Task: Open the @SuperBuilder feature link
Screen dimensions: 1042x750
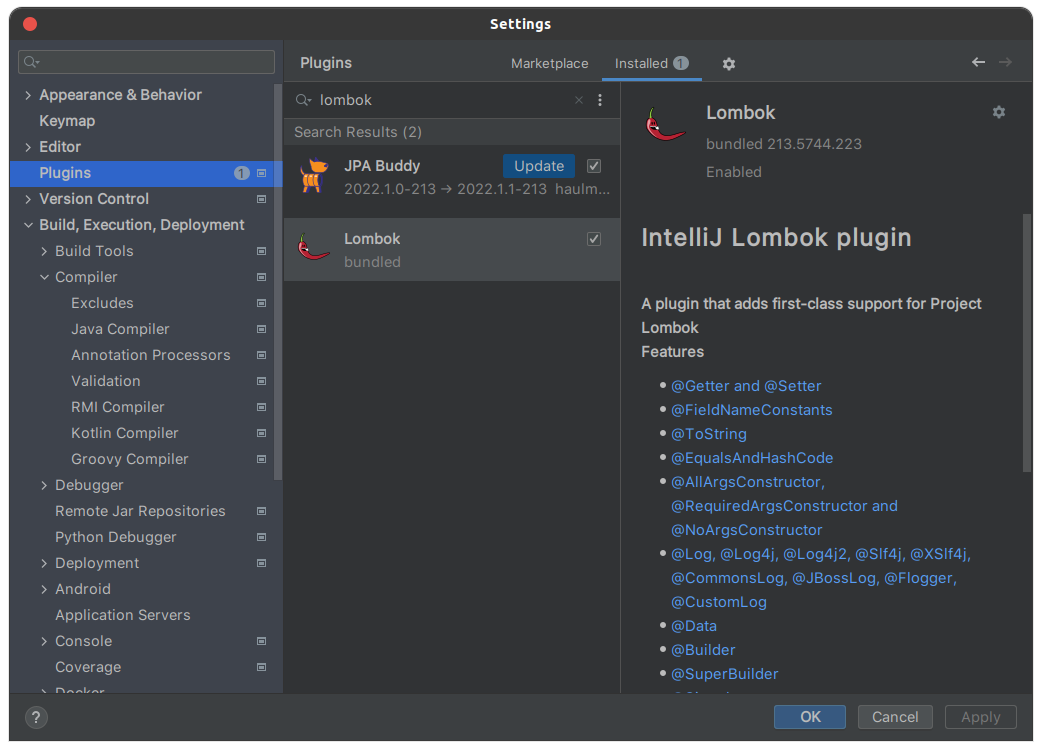Action: click(724, 674)
